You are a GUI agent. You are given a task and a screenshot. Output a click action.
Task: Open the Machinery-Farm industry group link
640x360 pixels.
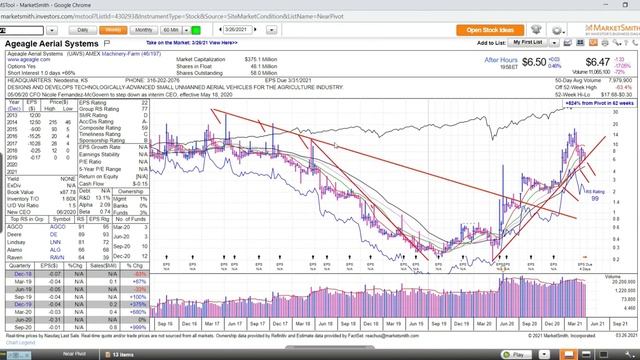[x=131, y=54]
